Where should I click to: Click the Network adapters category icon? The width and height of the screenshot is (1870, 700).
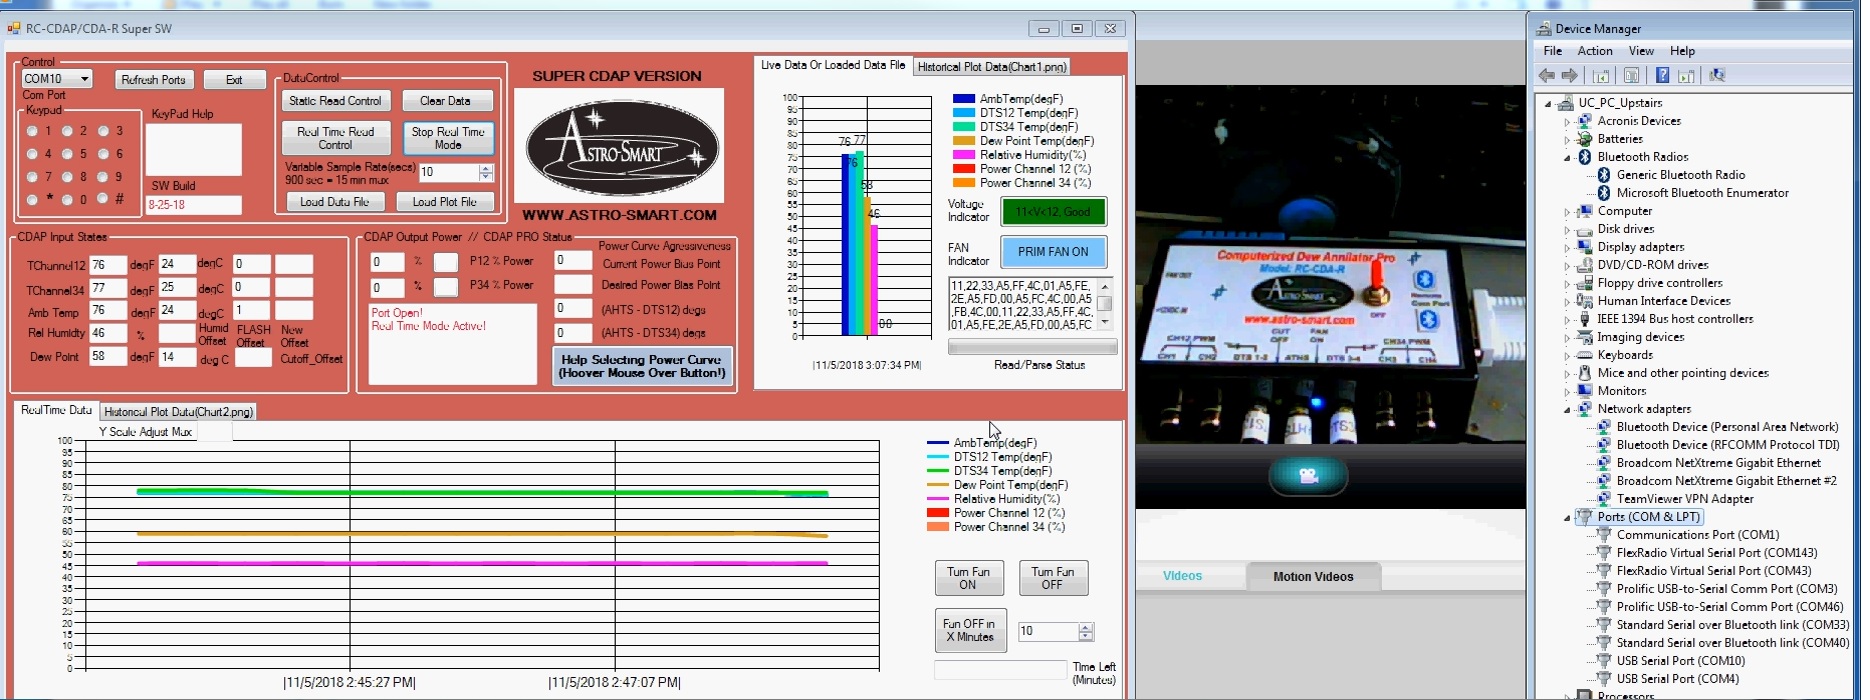1584,409
